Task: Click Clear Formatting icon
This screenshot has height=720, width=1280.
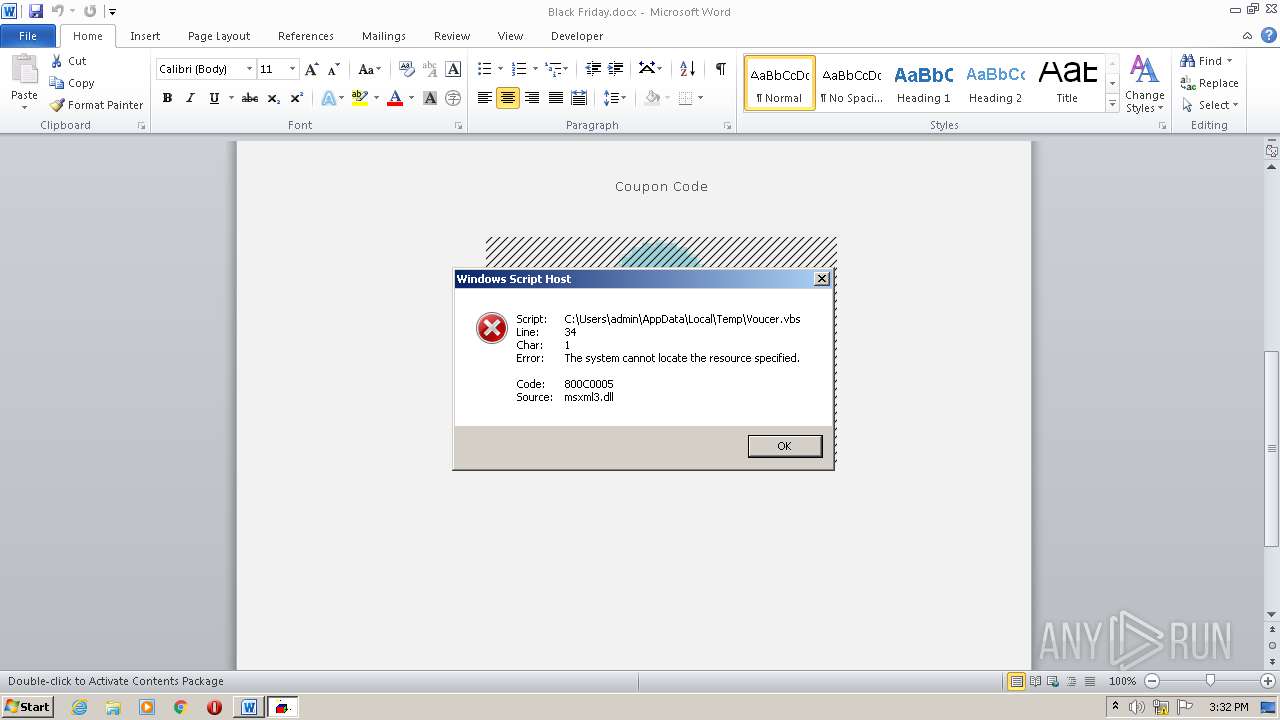Action: [x=406, y=69]
